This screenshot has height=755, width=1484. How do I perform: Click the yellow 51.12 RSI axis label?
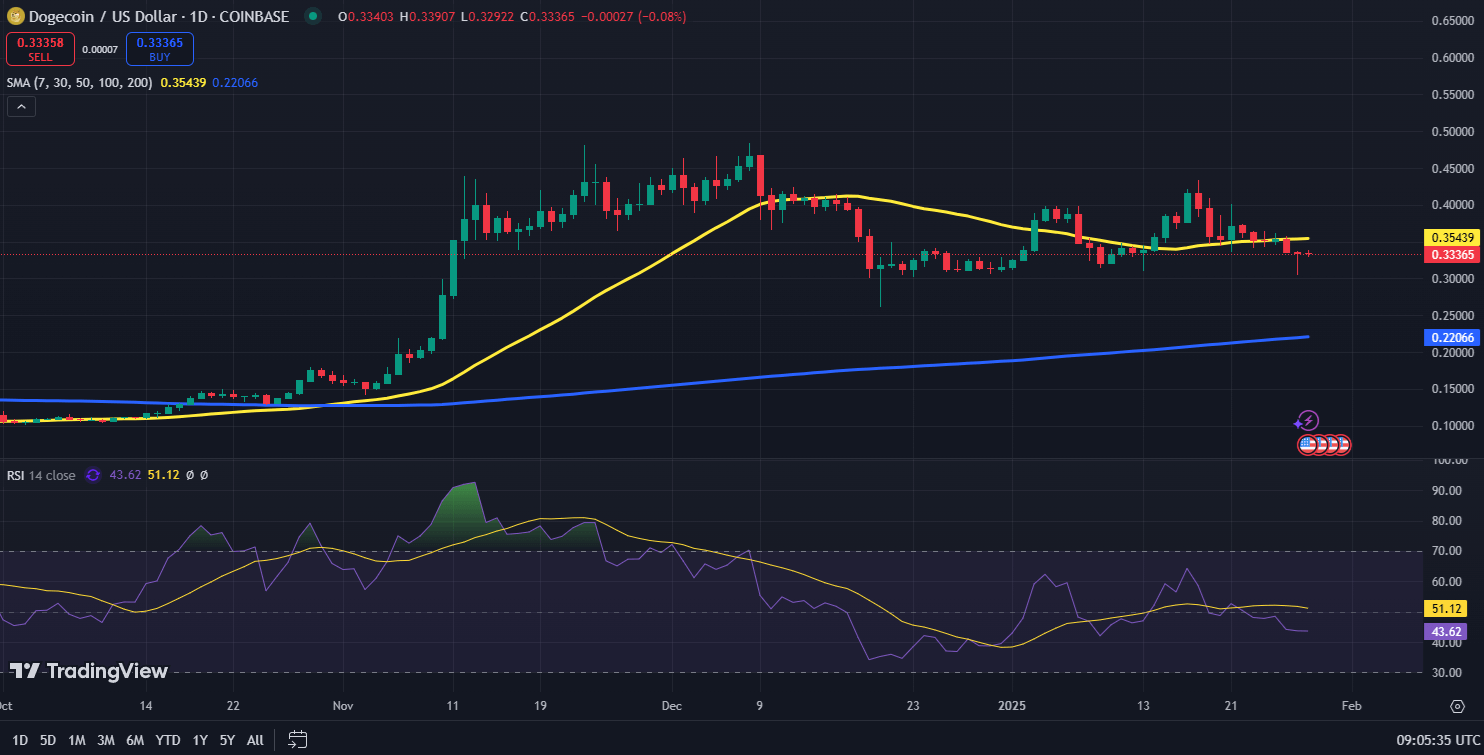click(x=1443, y=609)
